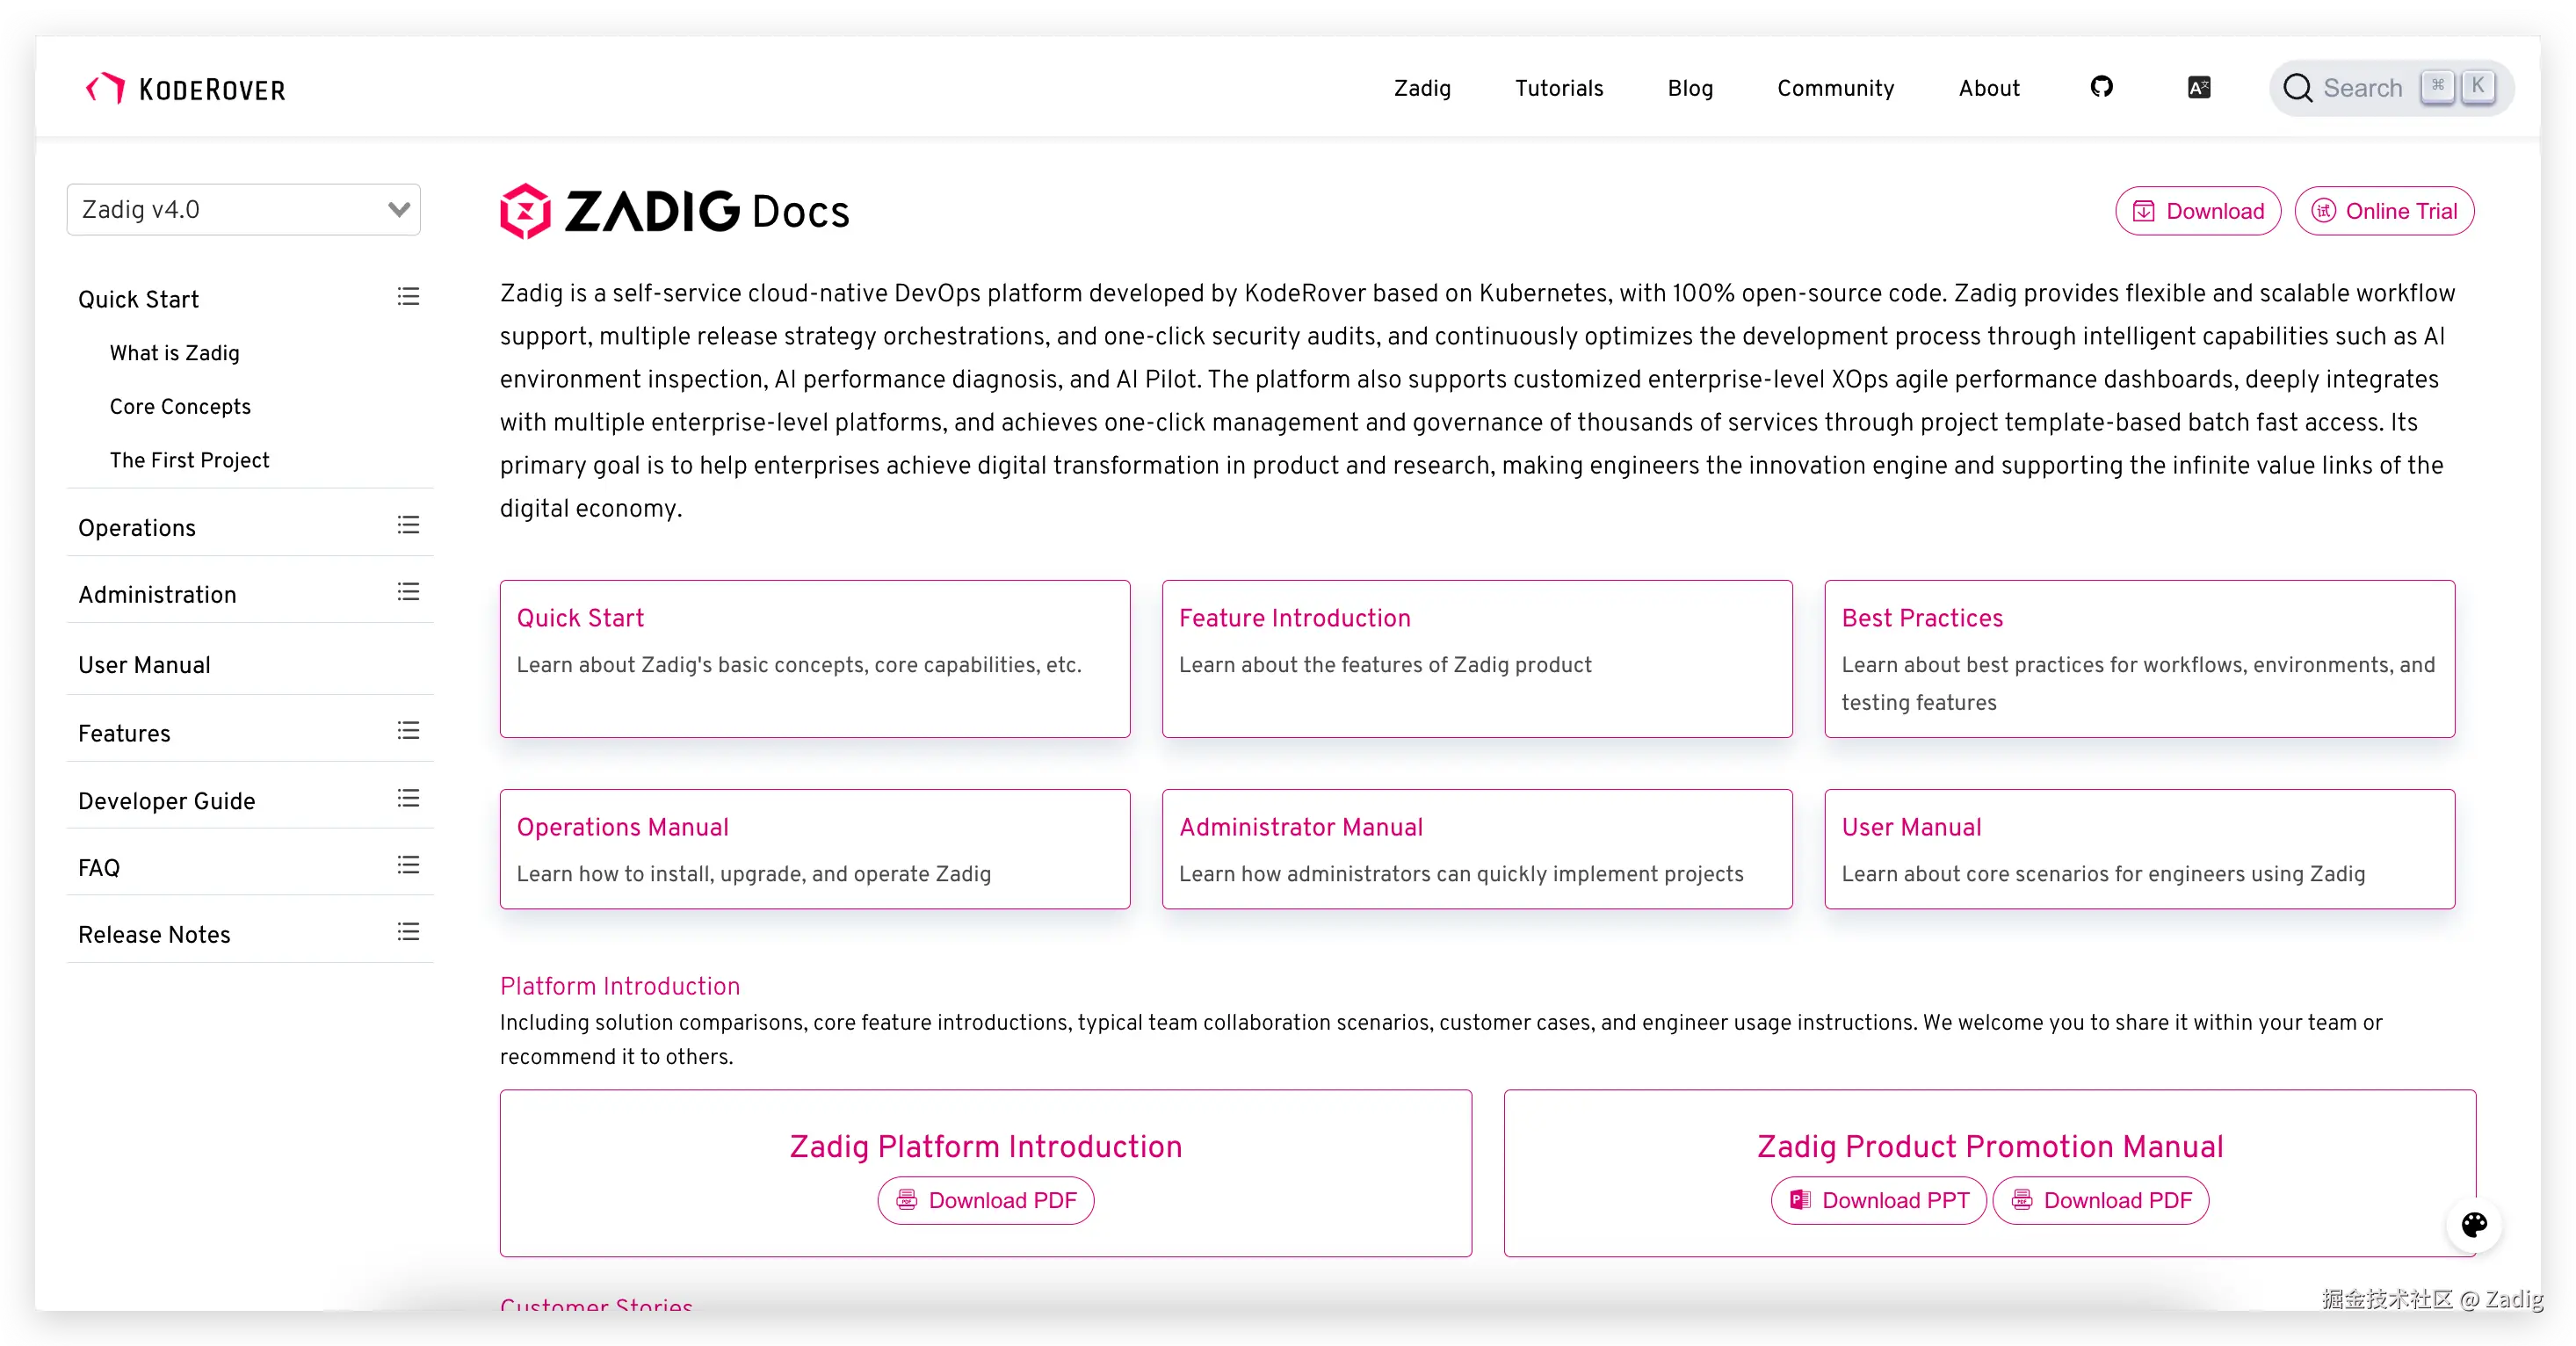Expand the Operations section list icon

(x=408, y=525)
